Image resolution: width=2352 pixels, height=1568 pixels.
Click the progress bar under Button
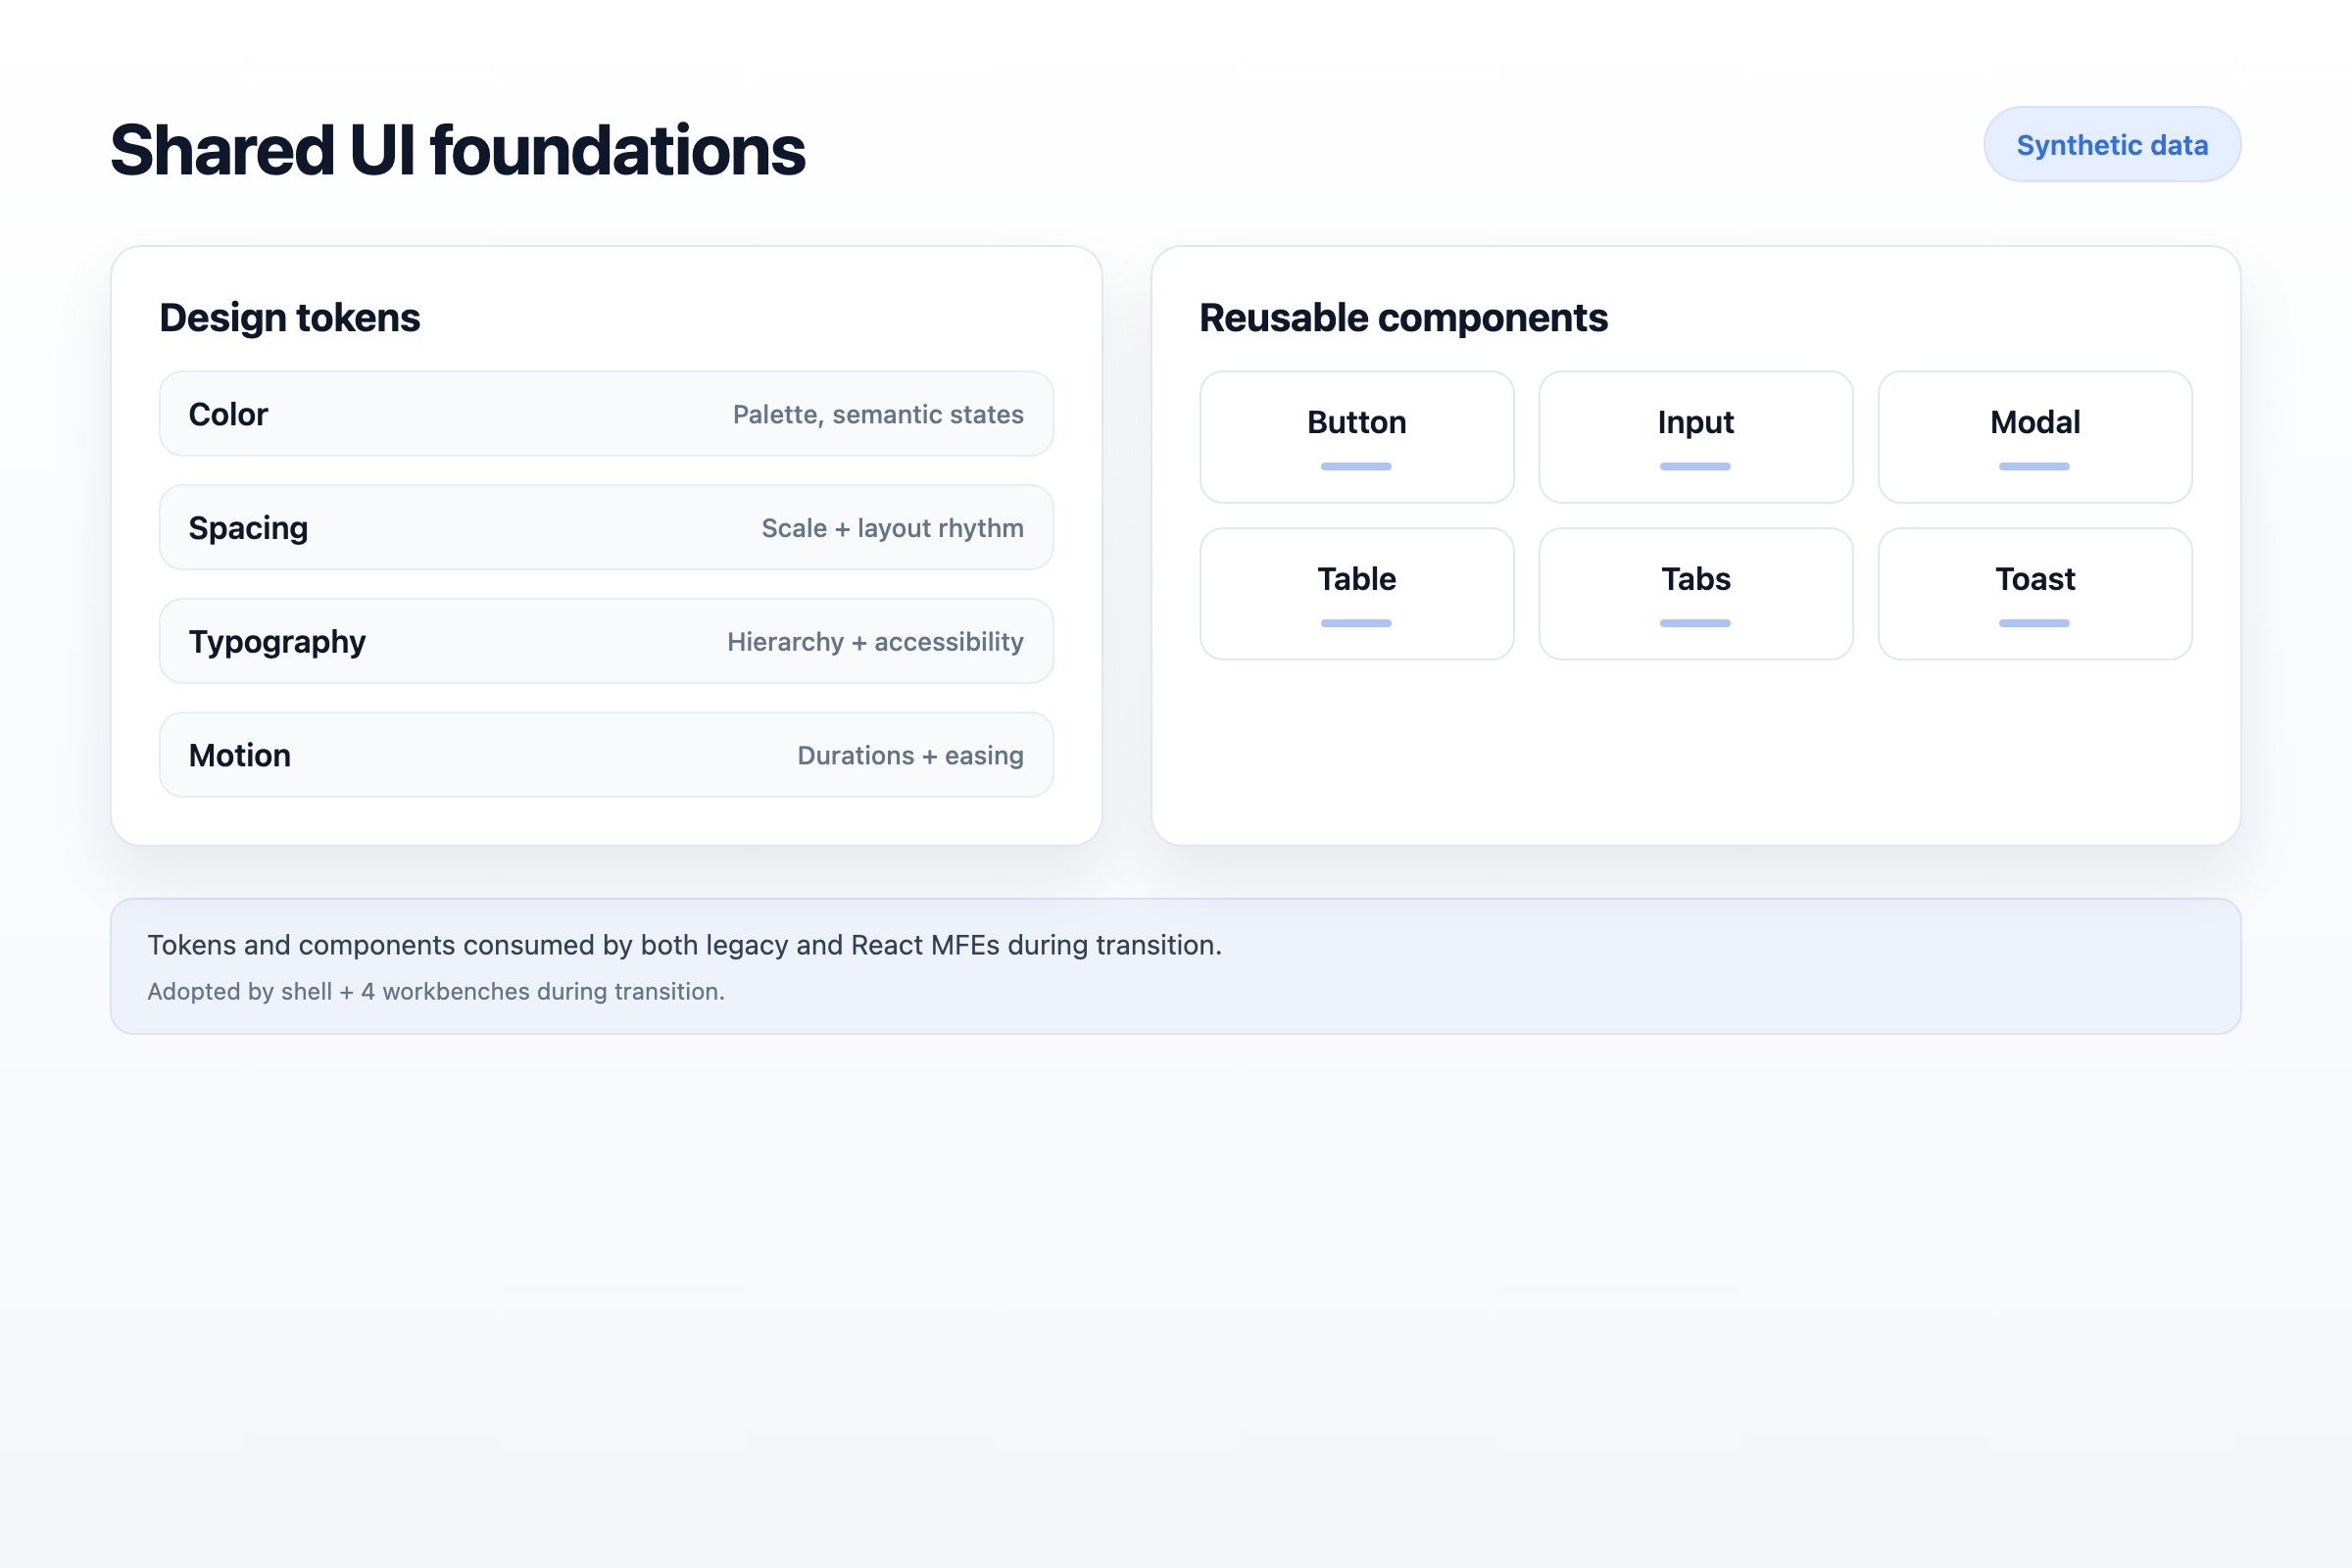(x=1356, y=466)
